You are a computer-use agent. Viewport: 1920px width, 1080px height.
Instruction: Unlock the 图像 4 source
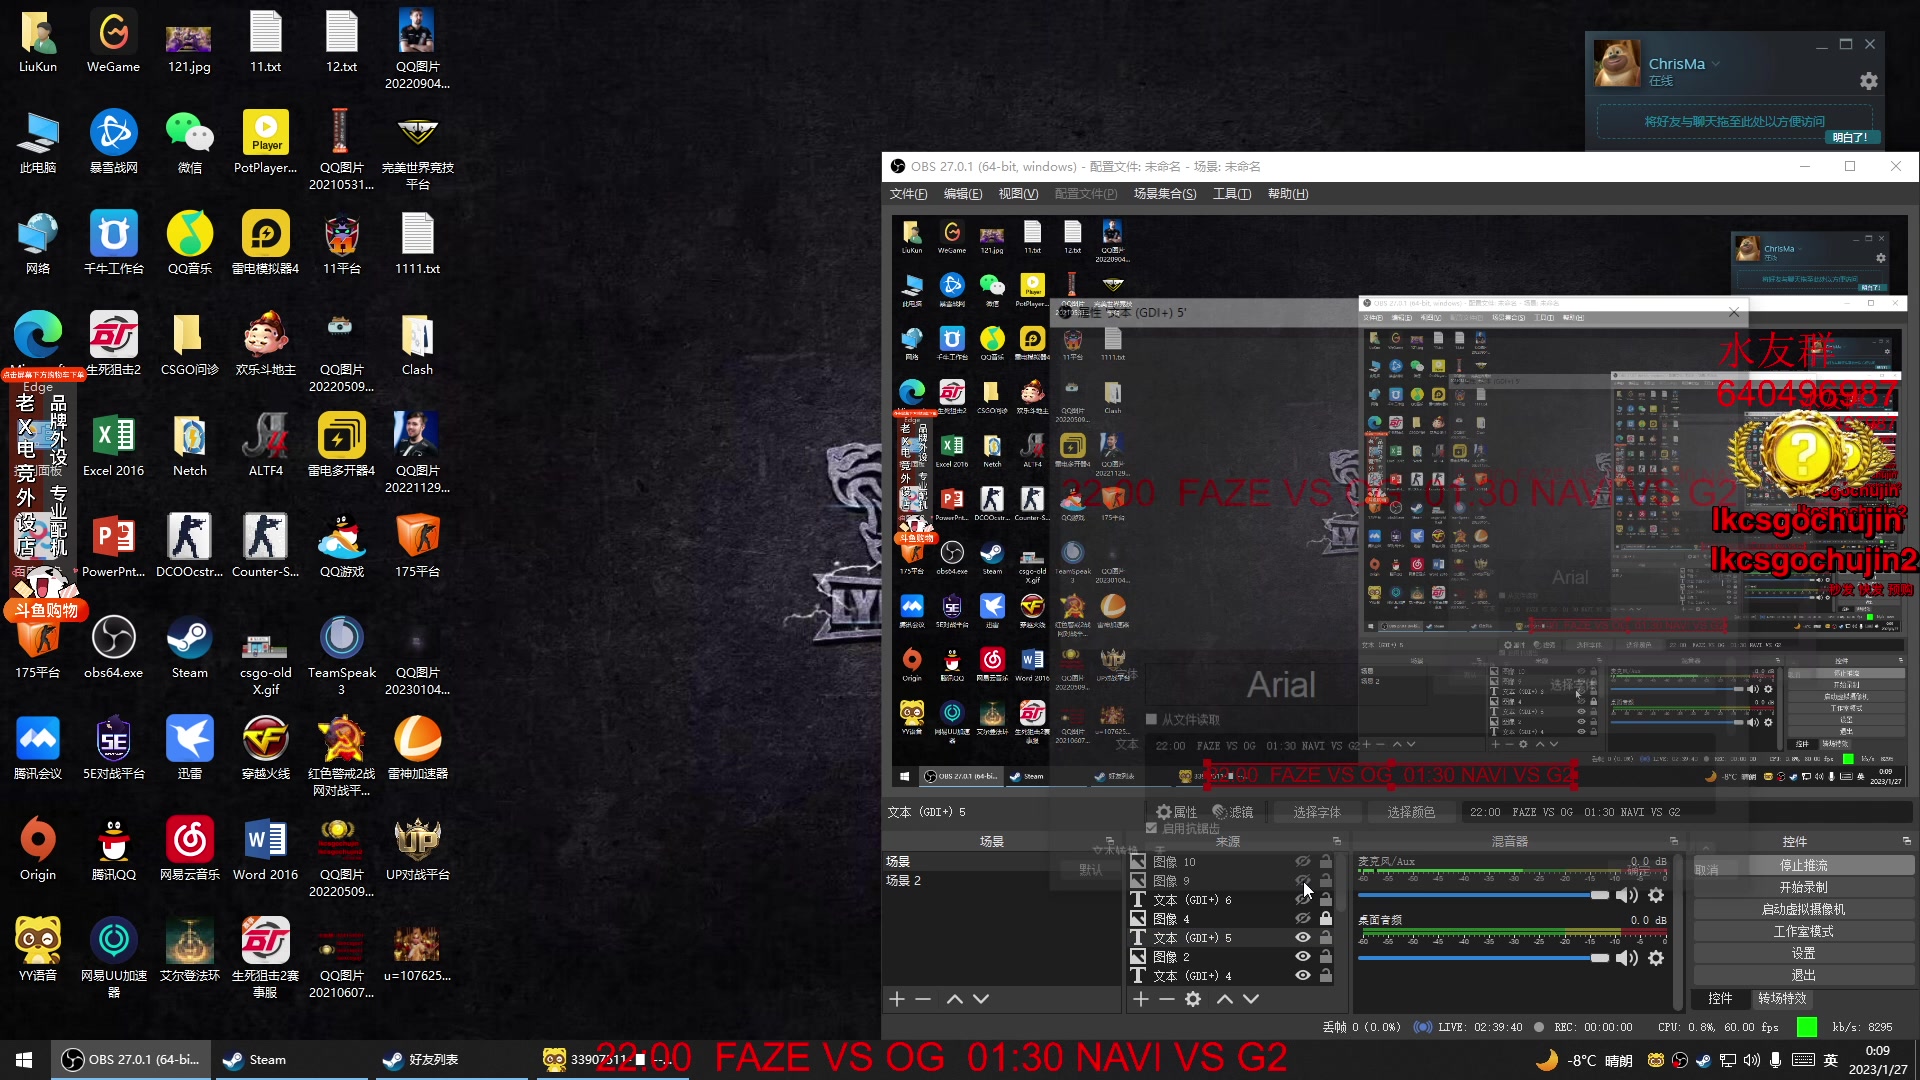(1326, 918)
